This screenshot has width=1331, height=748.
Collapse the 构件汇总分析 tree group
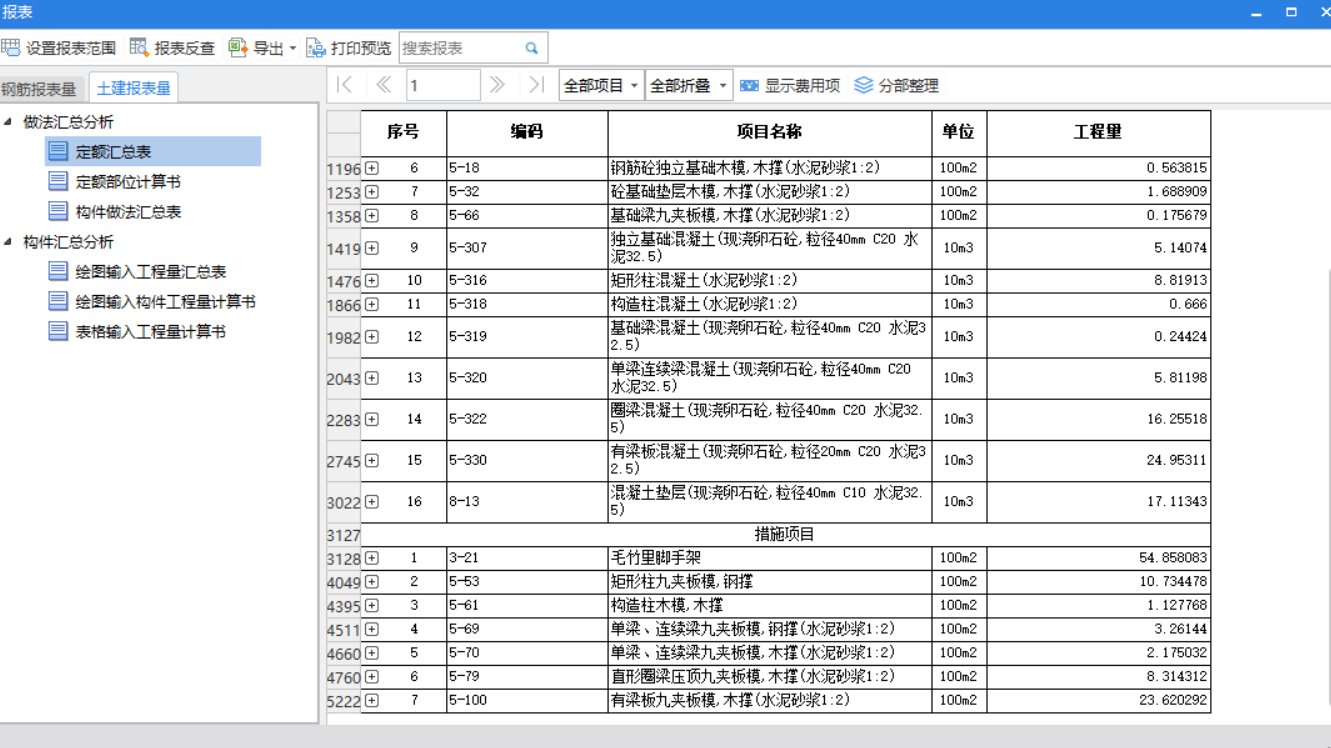(8, 242)
